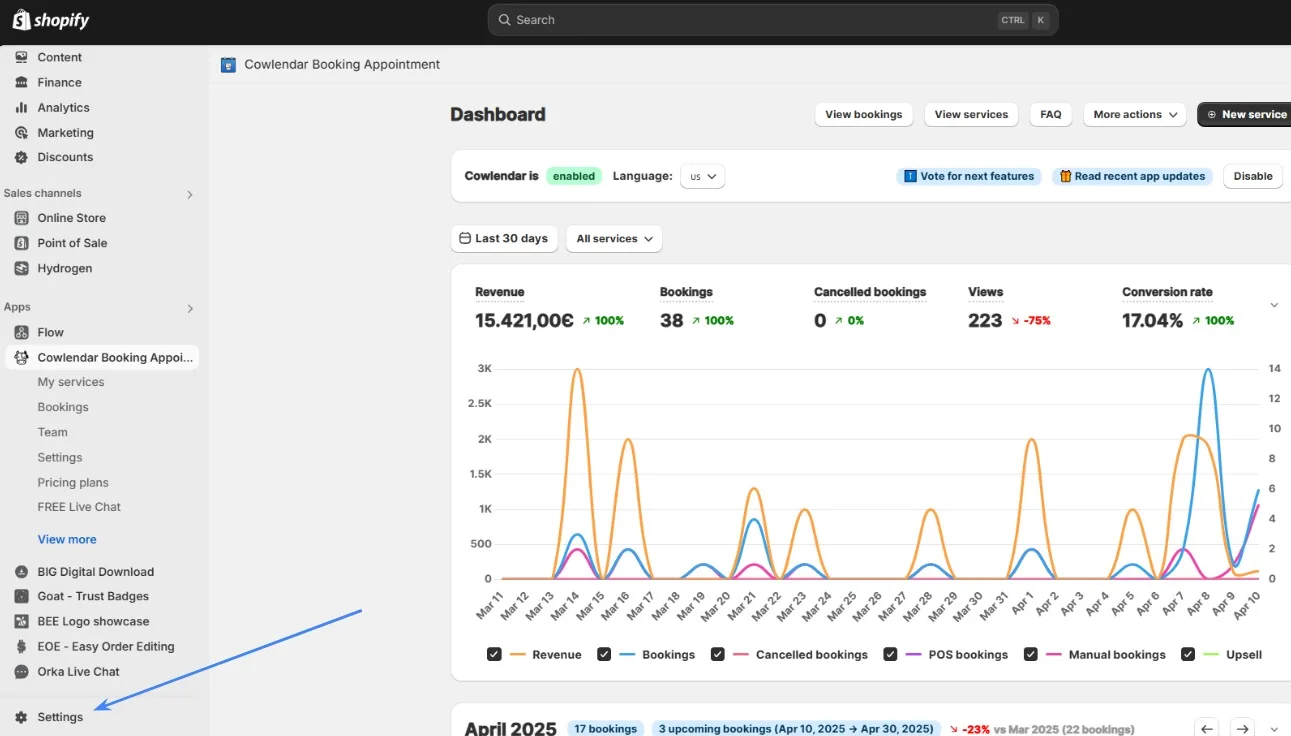The height and width of the screenshot is (736, 1291).
Task: Open the EOE - Easy Order Editing icon
Action: 21,646
